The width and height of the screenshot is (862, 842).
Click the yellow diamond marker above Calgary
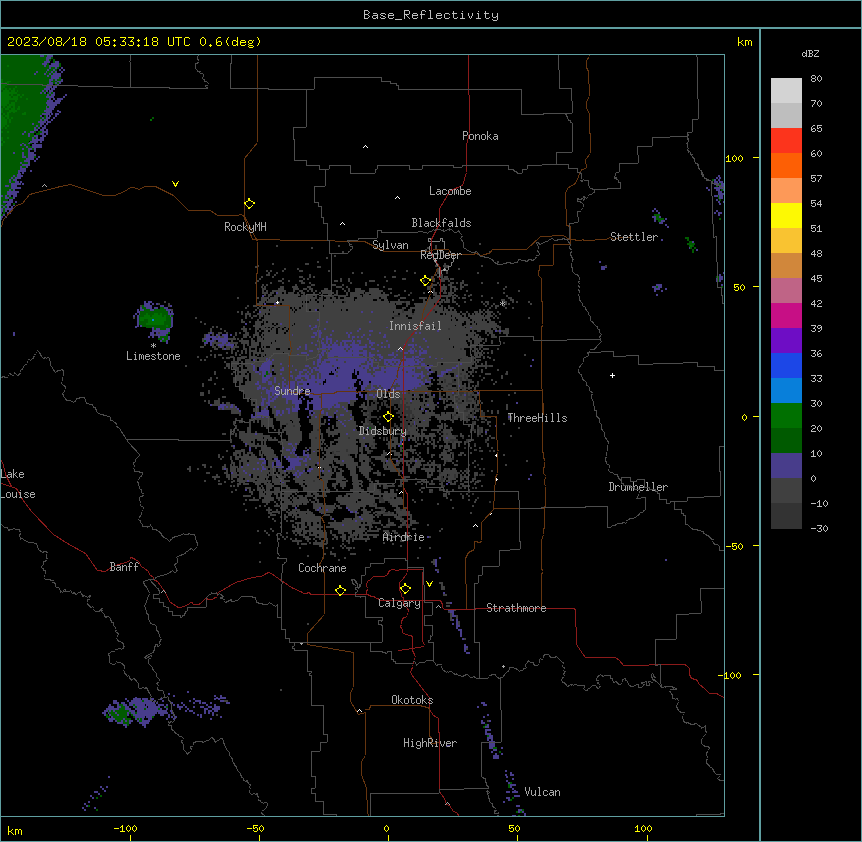click(x=405, y=589)
